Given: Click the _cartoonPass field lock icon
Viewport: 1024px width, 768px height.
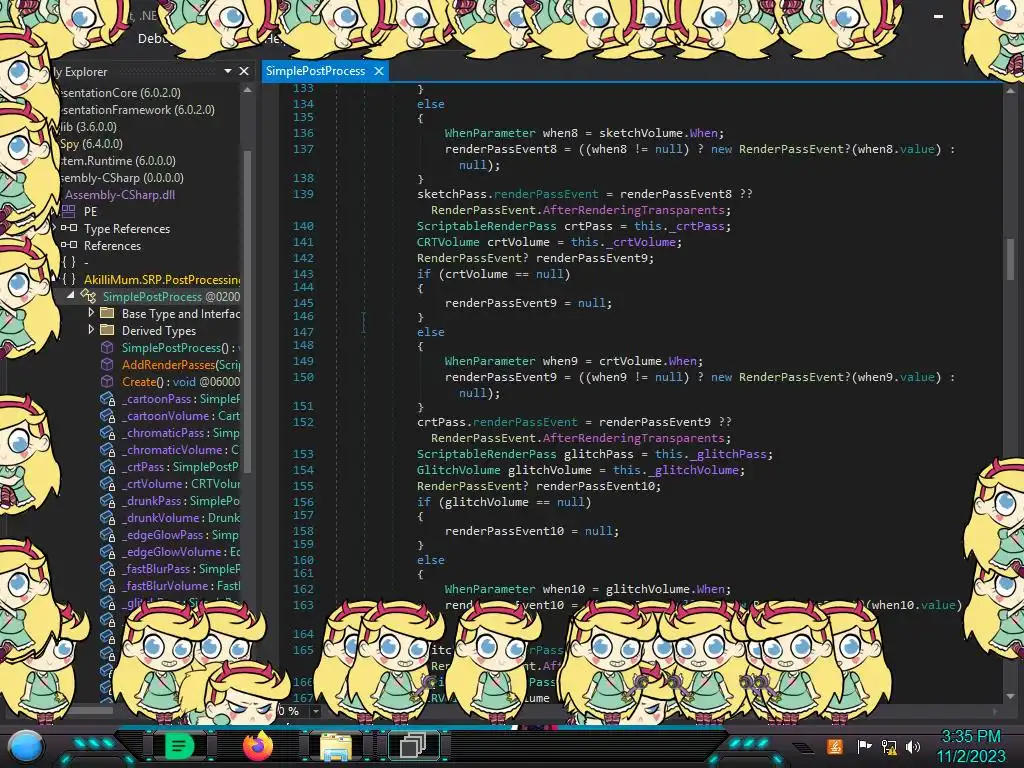Looking at the screenshot, I should point(107,398).
